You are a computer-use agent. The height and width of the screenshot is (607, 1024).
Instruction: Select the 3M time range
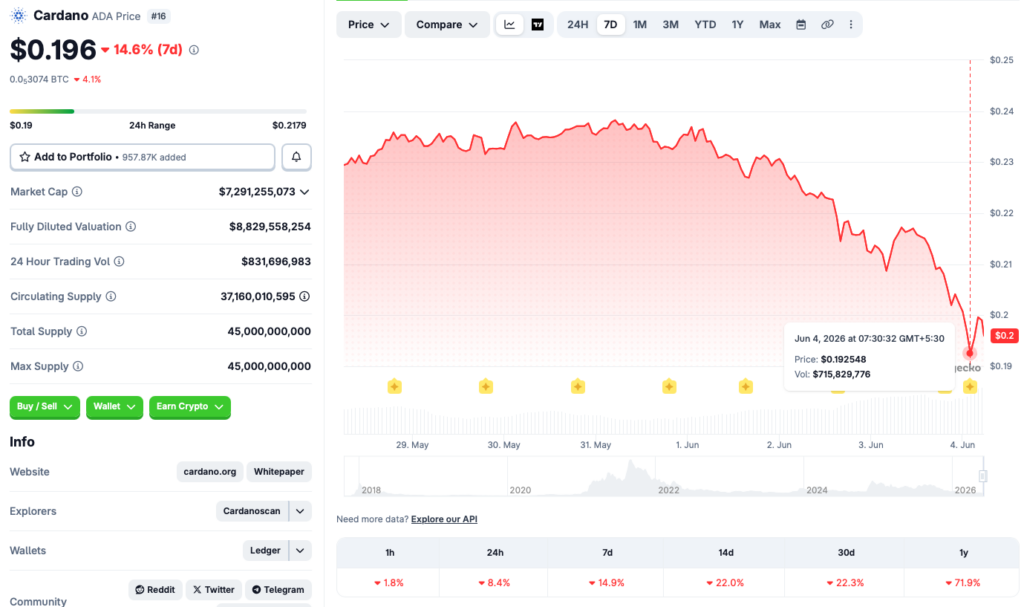(671, 25)
